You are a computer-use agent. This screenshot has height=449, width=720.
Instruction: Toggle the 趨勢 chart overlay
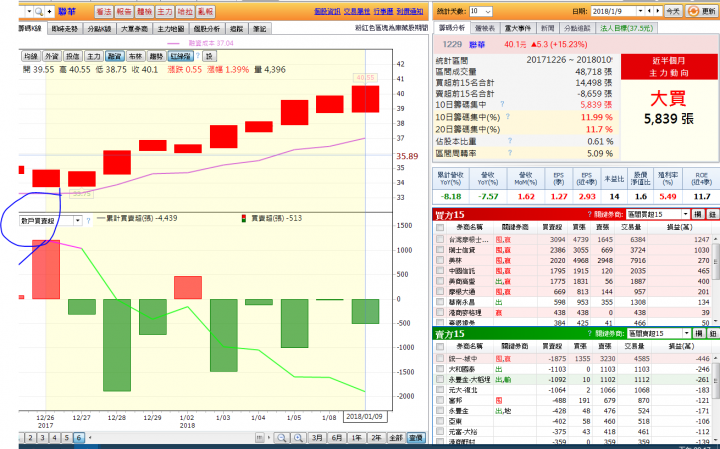(x=157, y=56)
